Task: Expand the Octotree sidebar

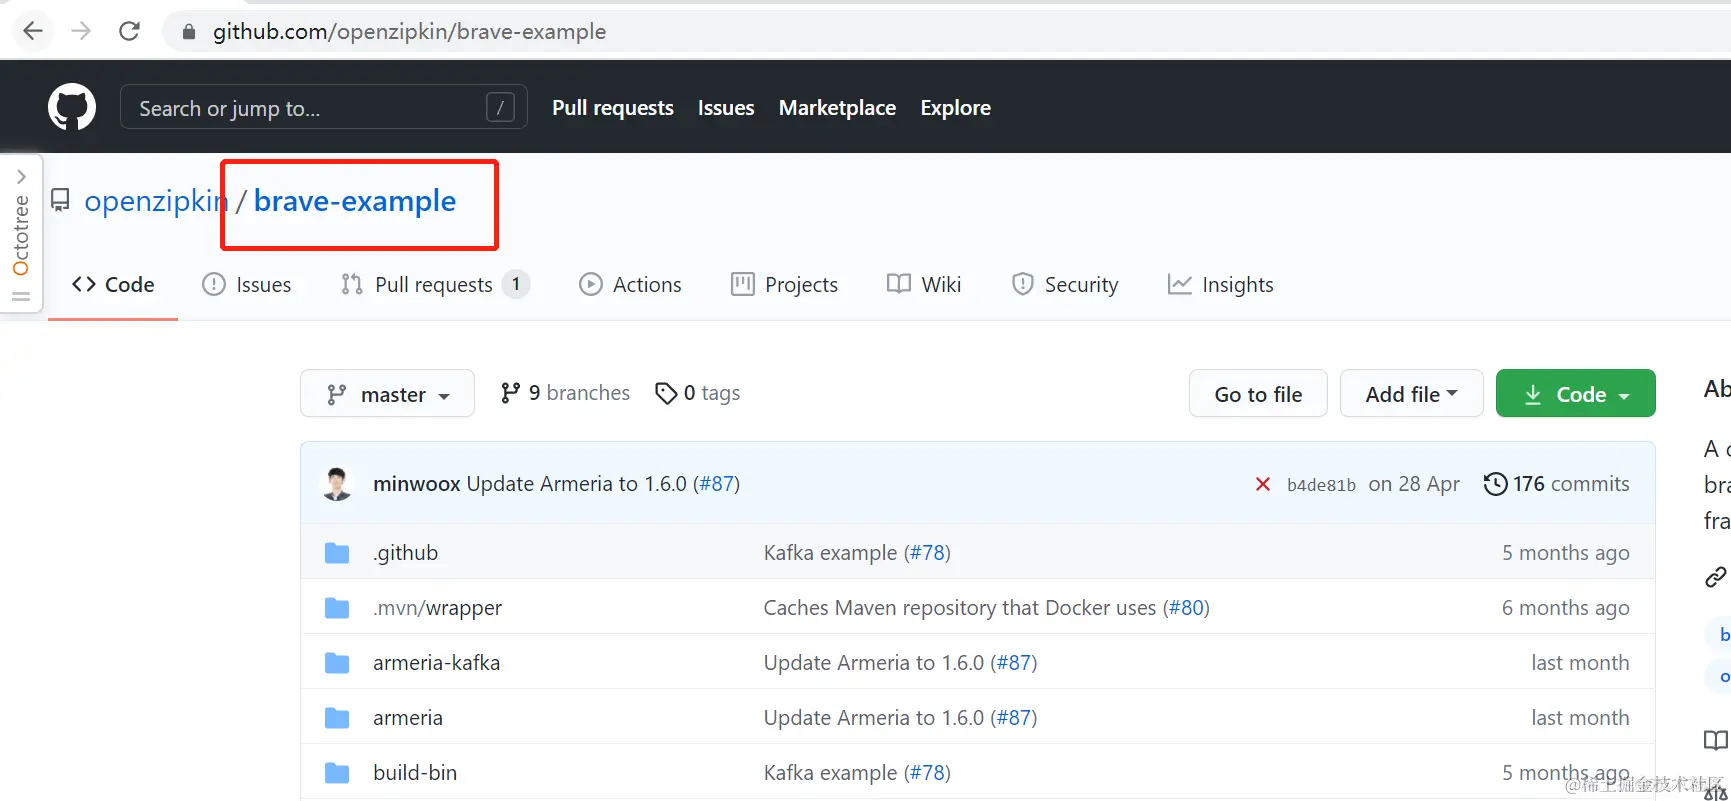Action: pos(21,177)
